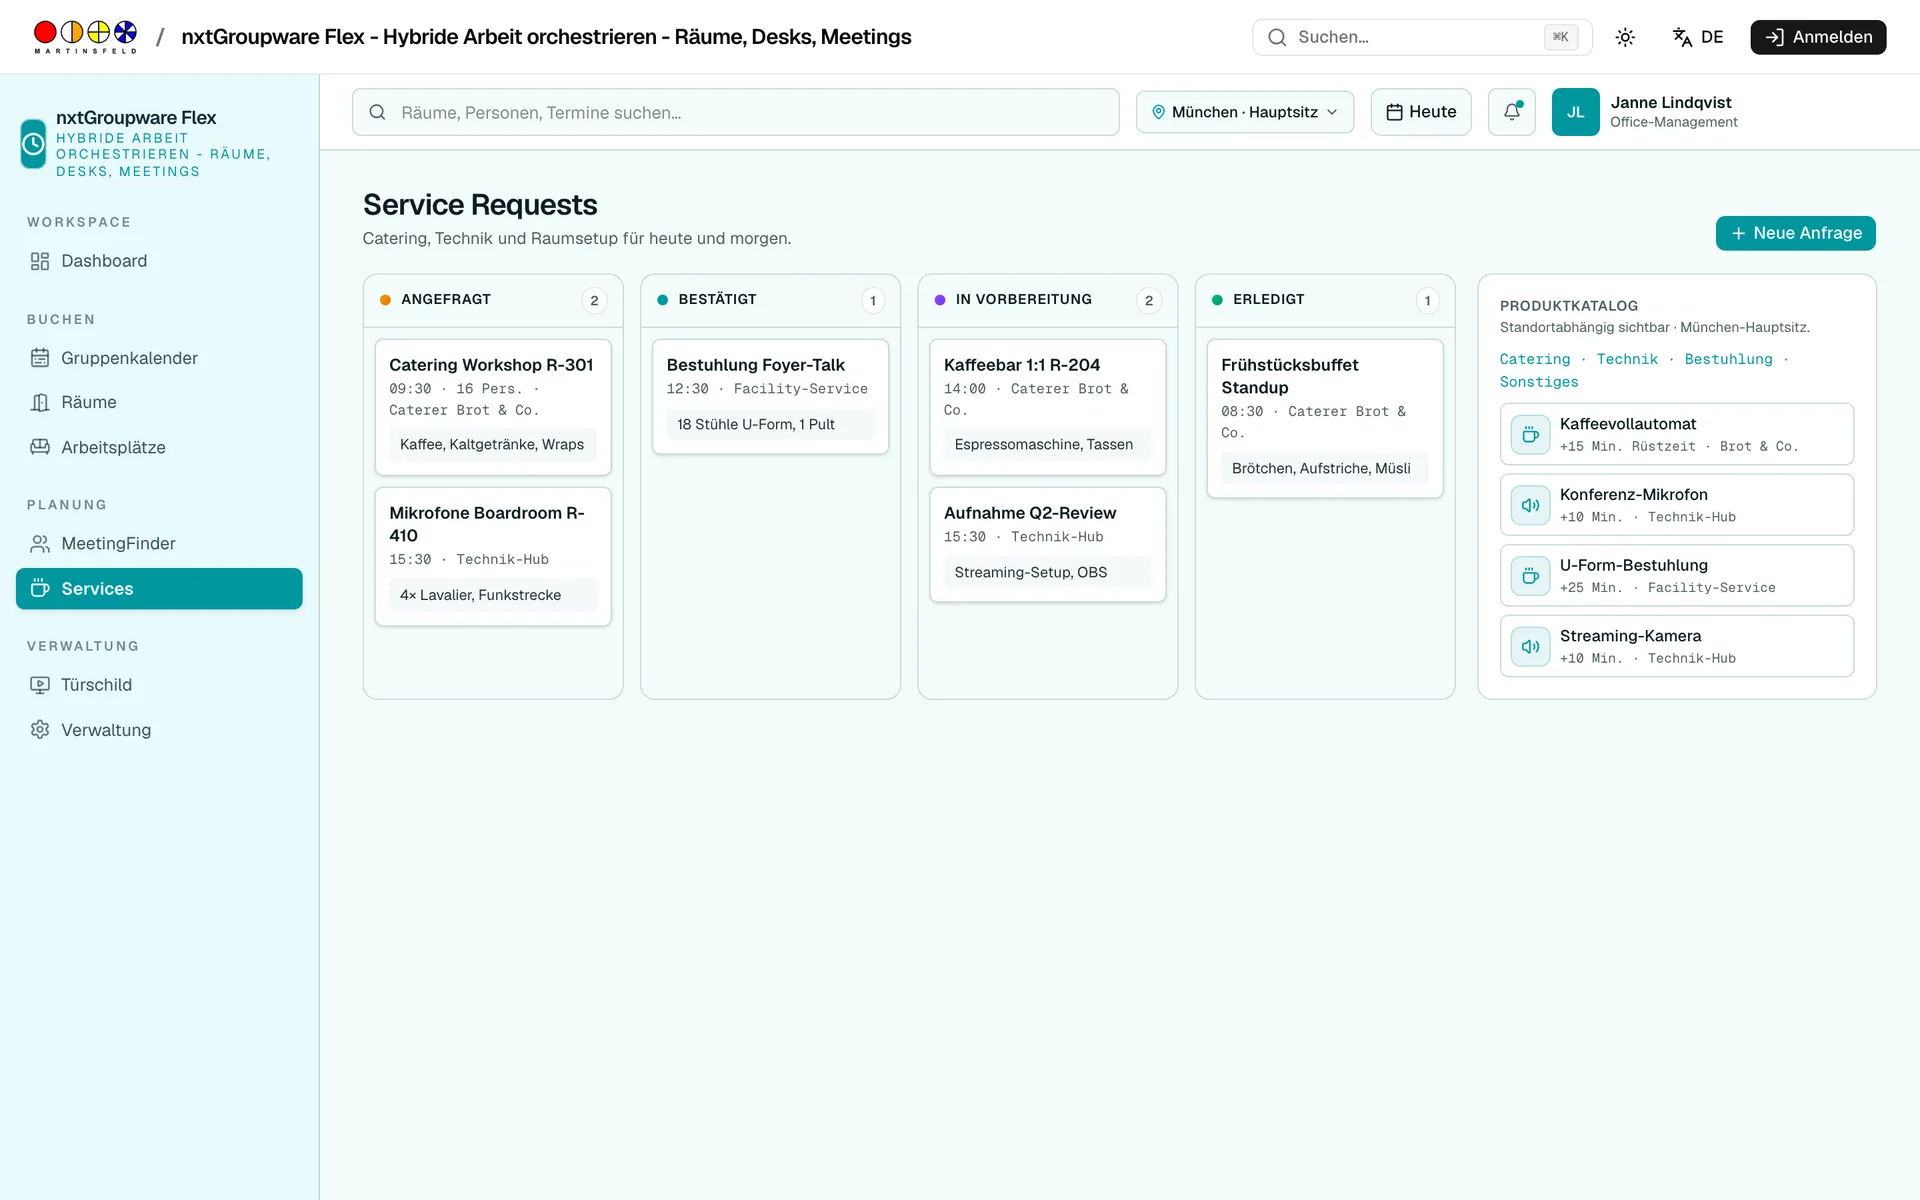
Task: Focus Räume, Personen, Termine search field
Action: [x=735, y=112]
